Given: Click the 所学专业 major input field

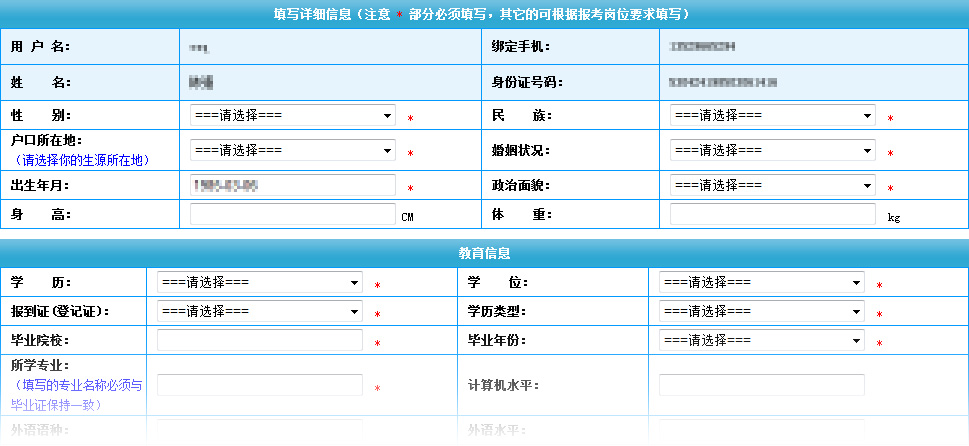Looking at the screenshot, I should pos(259,385).
